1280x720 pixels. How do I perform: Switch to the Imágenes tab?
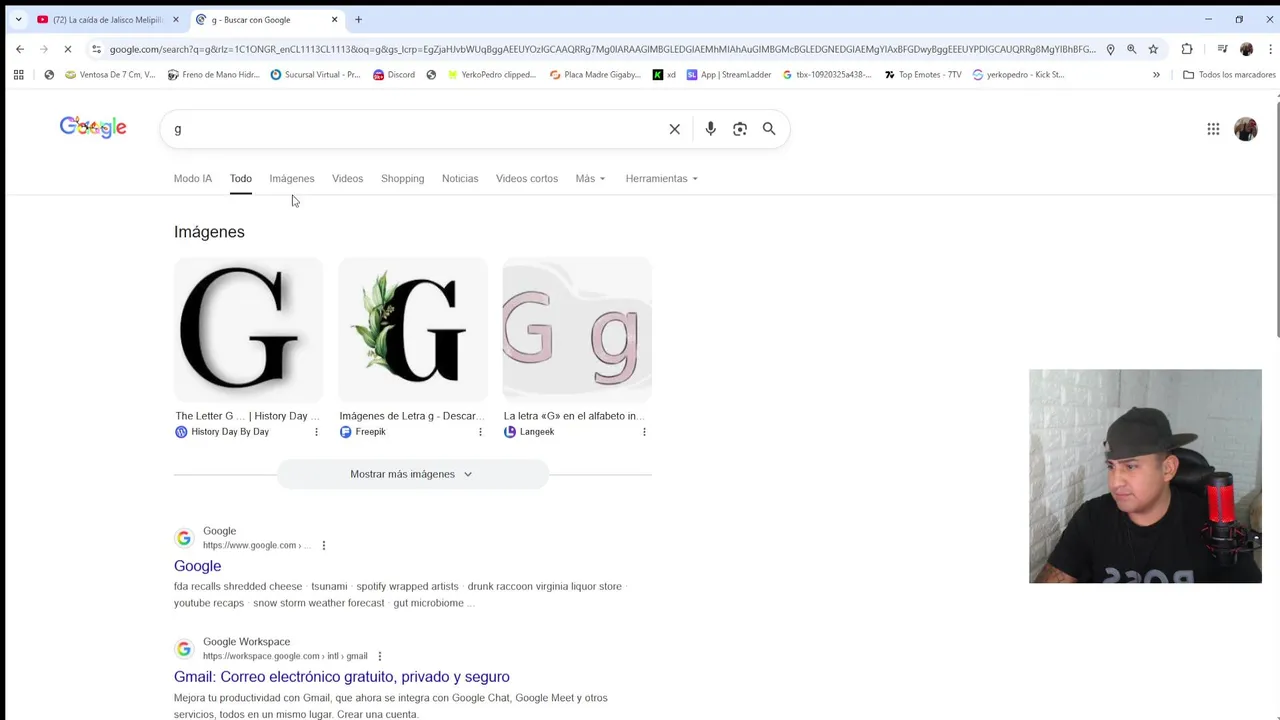pos(292,178)
